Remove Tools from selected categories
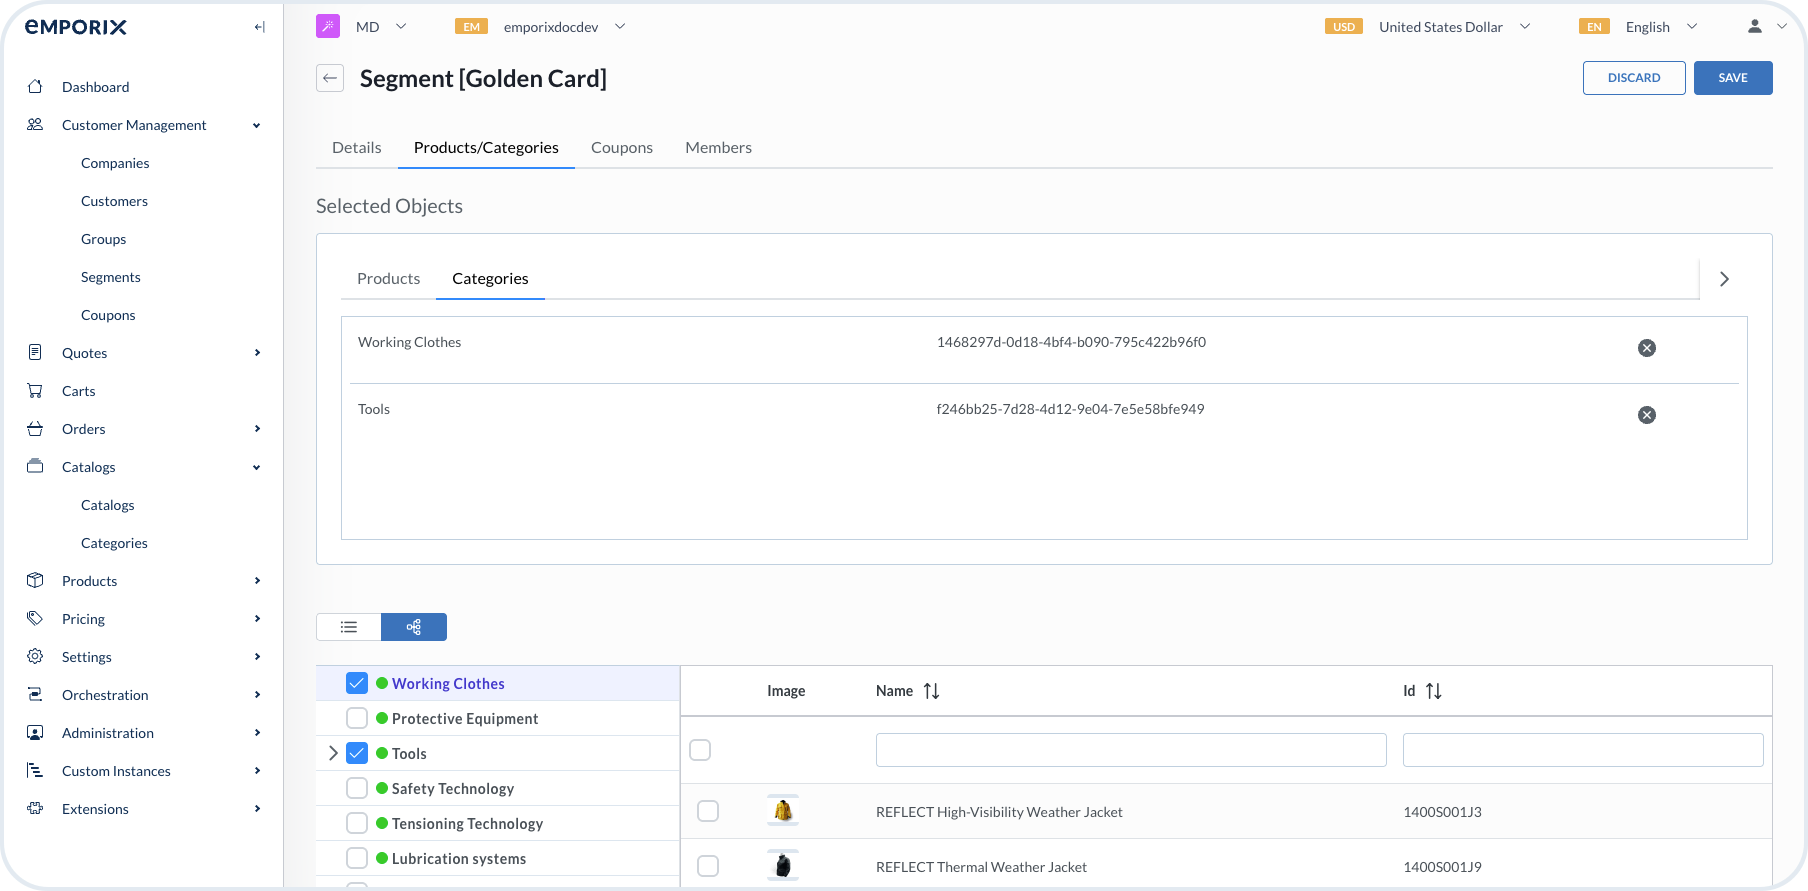This screenshot has width=1808, height=891. pos(1646,415)
